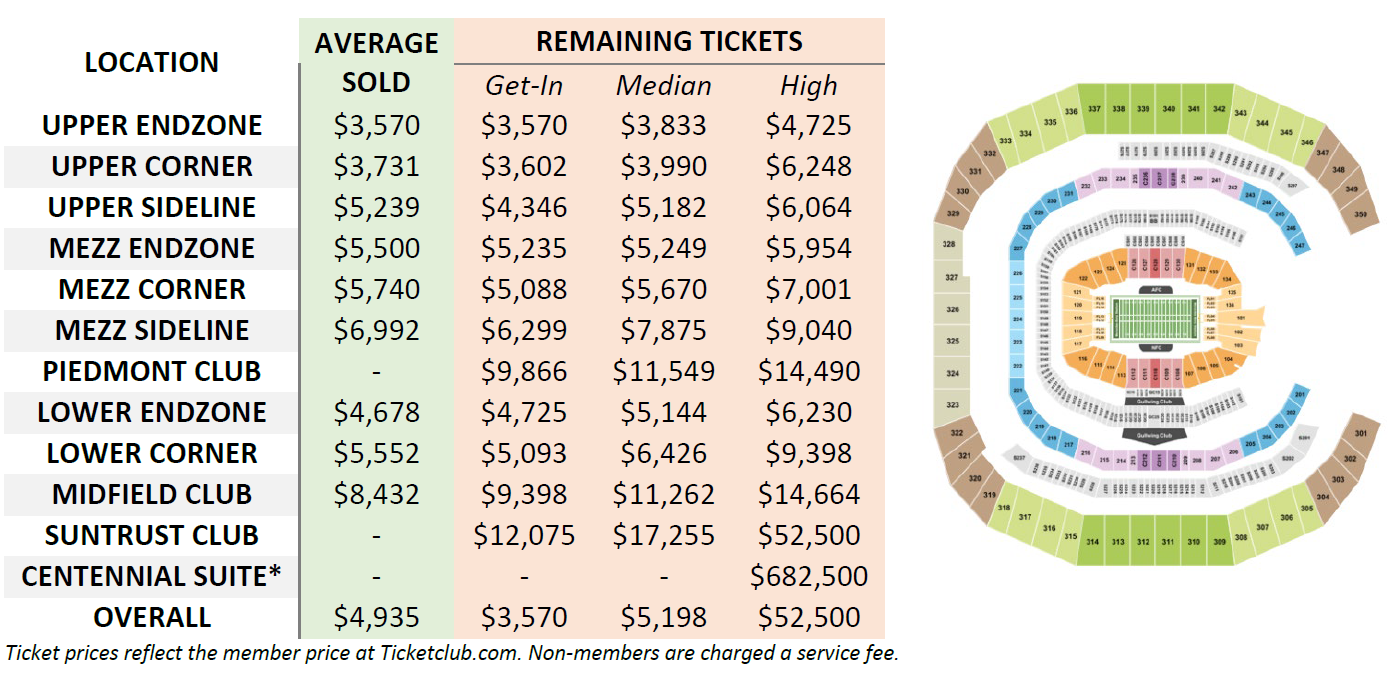This screenshot has width=1390, height=682.
Task: Click the $682,500 high price cell
Action: [x=808, y=576]
